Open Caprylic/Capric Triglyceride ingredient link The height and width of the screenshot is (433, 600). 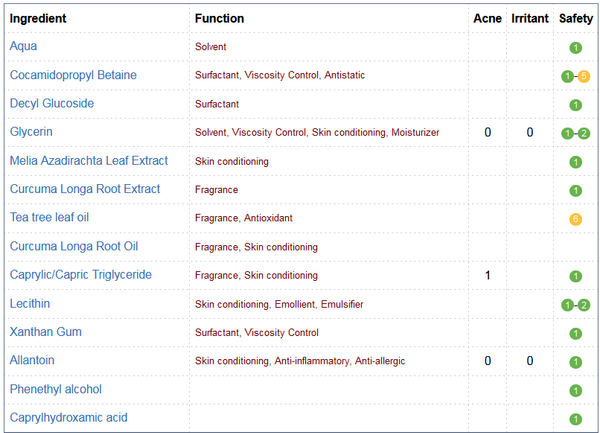(81, 275)
